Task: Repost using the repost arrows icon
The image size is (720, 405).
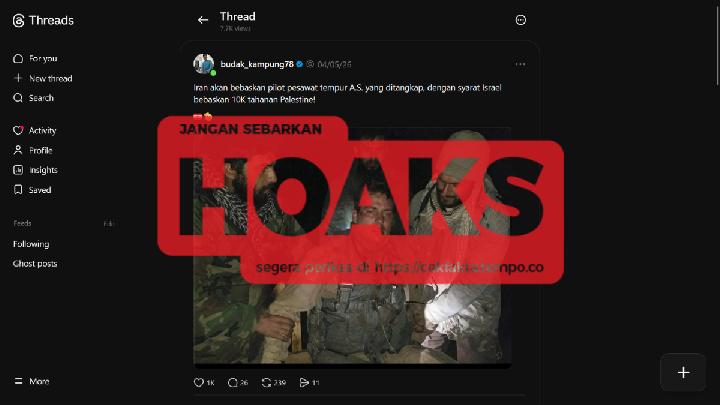Action: [x=266, y=382]
